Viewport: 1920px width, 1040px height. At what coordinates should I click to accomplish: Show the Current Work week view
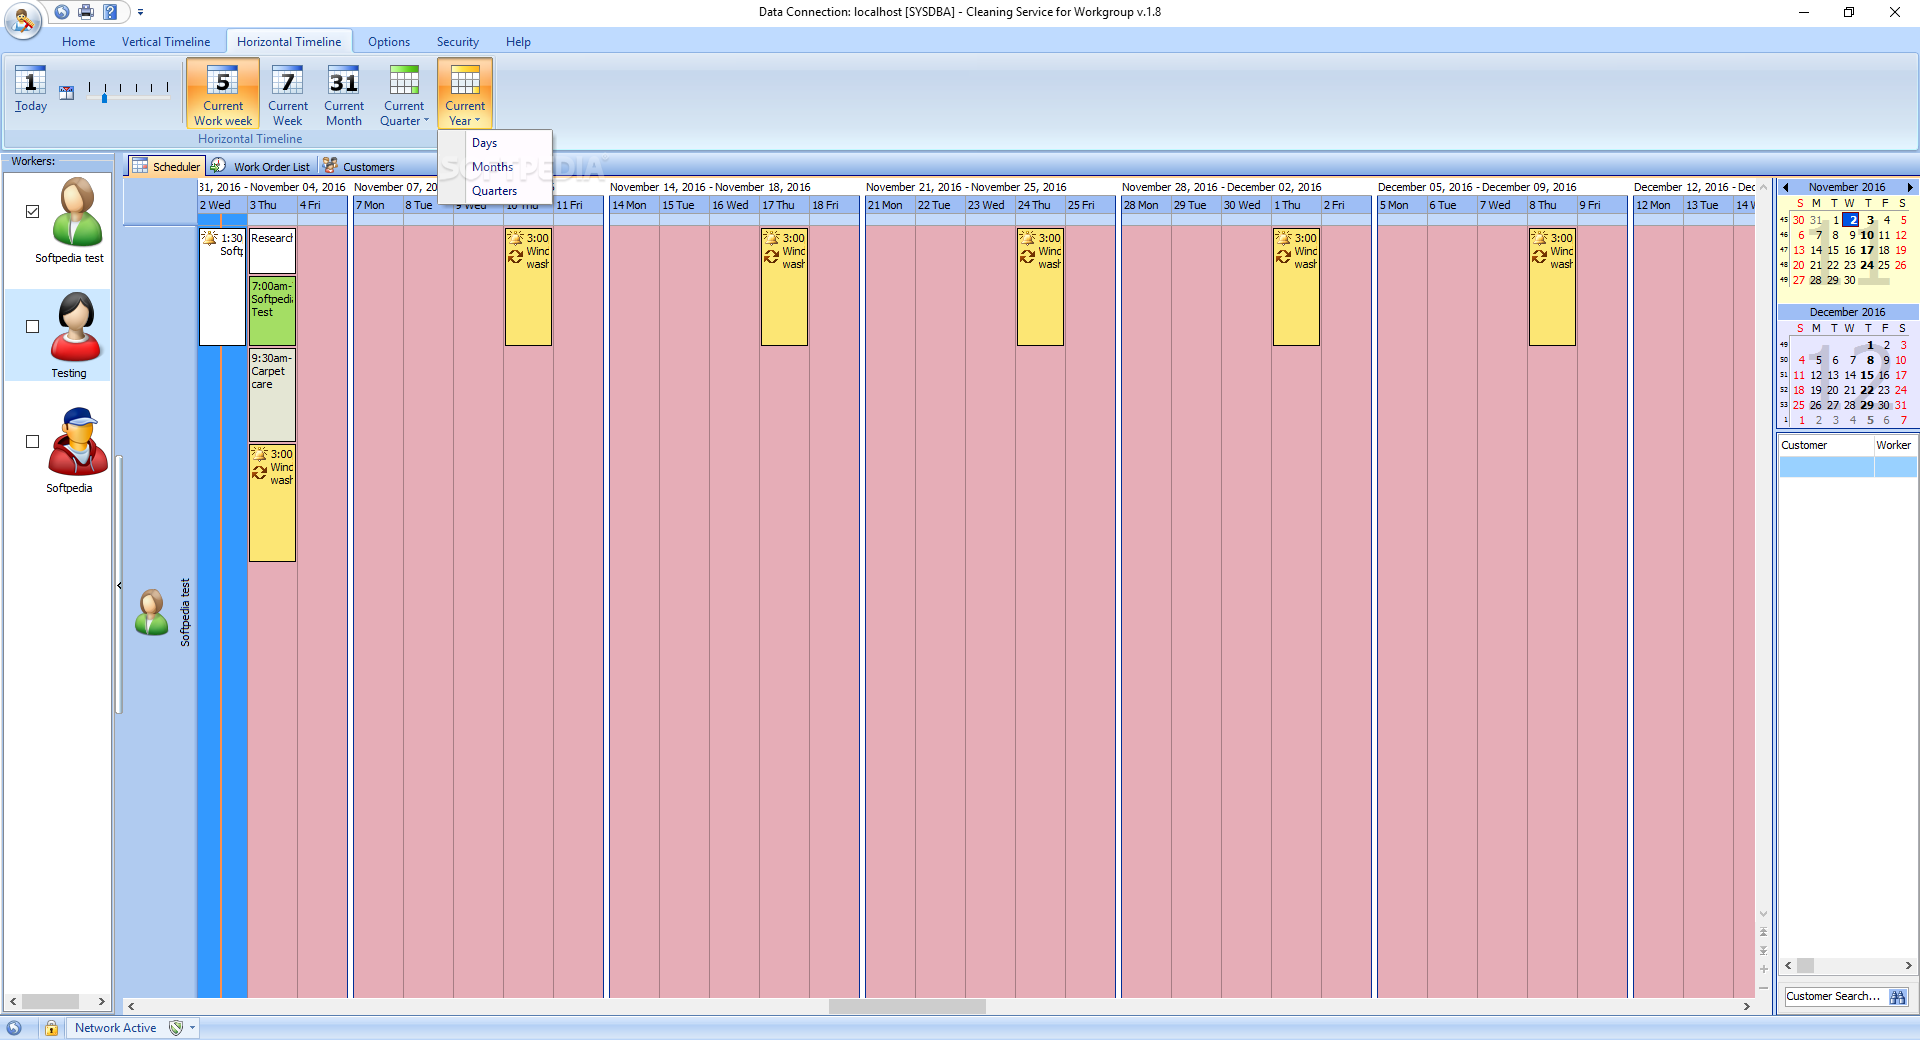(x=223, y=93)
